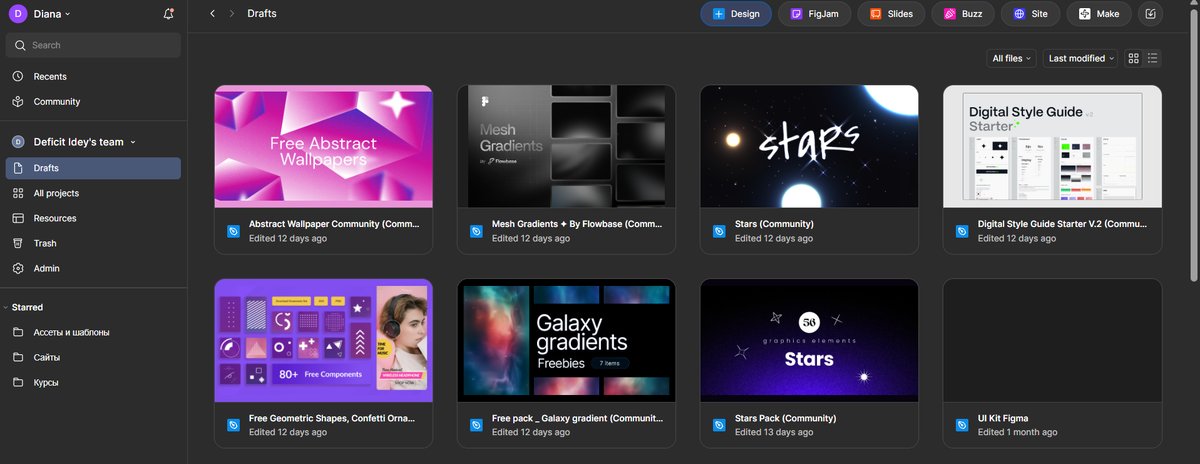Create a new Buzz file
This screenshot has width=1200, height=464.
tap(964, 14)
